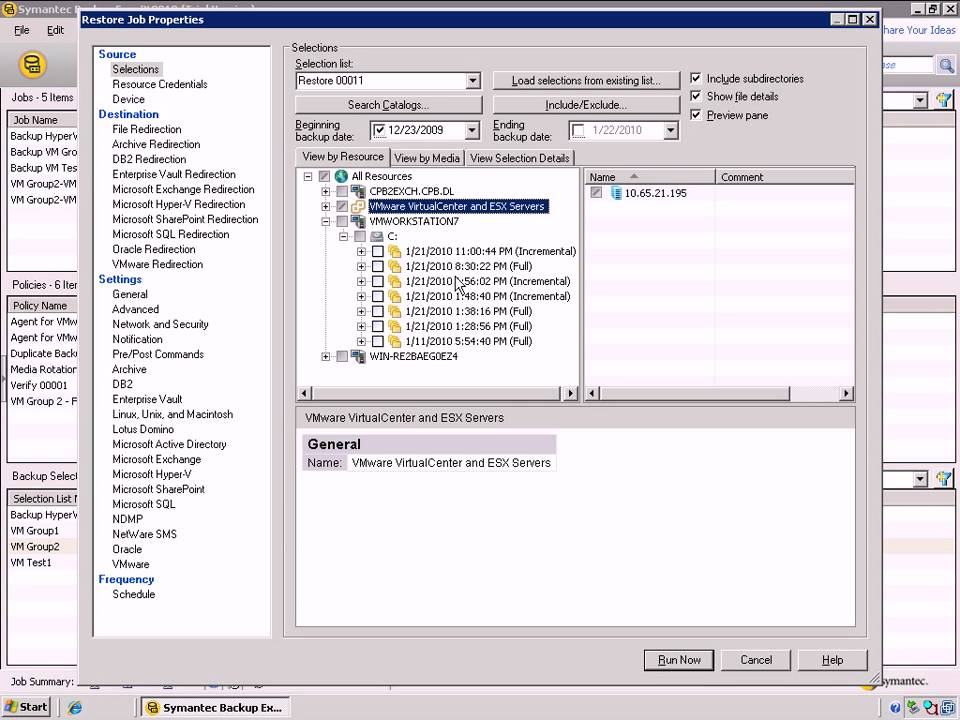Click tree pane scroll right arrow

[x=571, y=393]
